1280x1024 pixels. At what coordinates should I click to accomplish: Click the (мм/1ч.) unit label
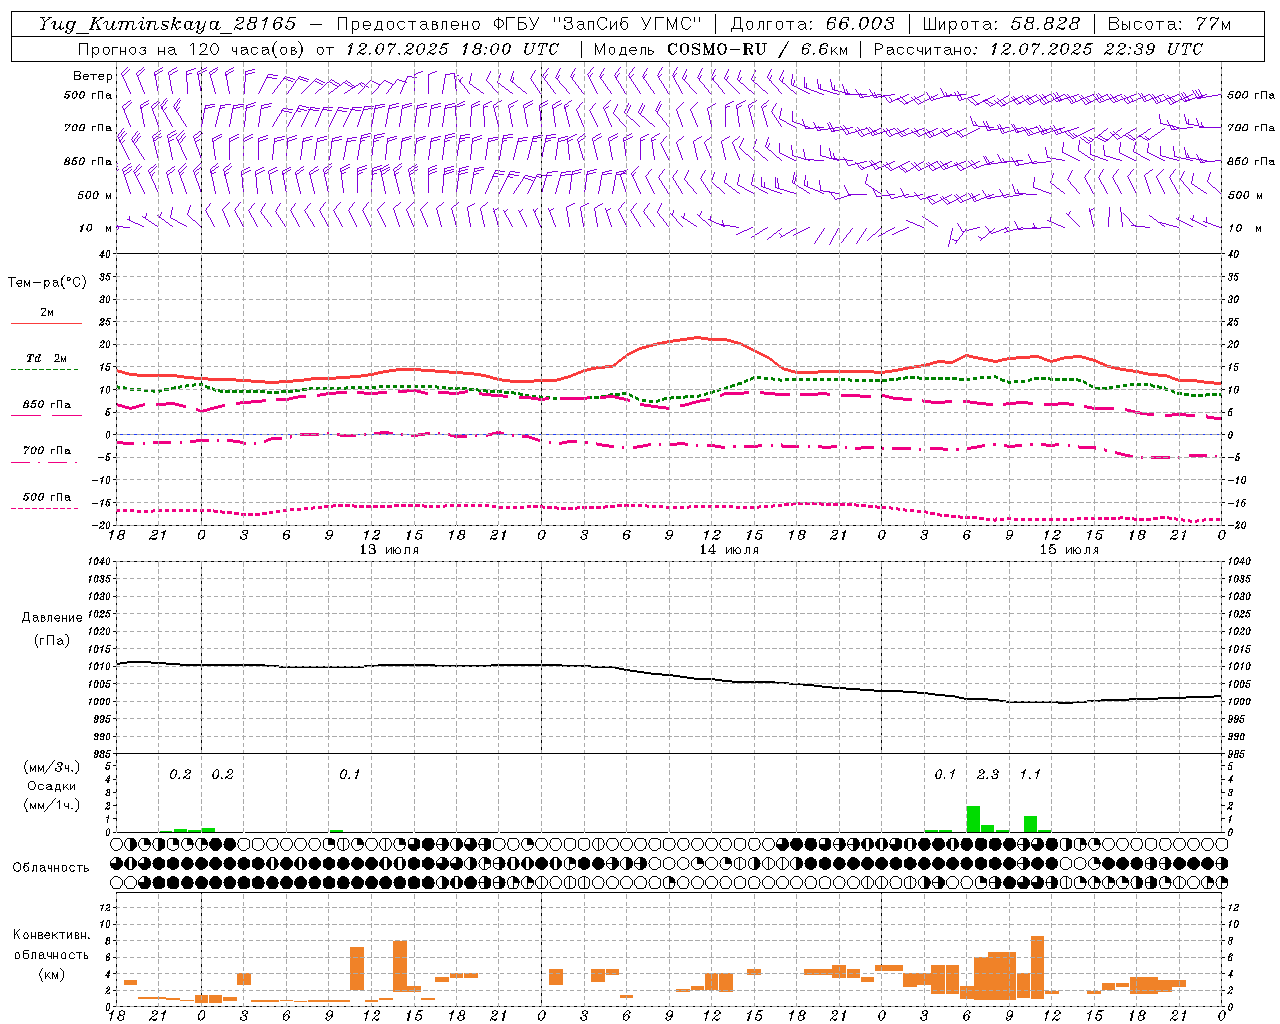pos(52,805)
